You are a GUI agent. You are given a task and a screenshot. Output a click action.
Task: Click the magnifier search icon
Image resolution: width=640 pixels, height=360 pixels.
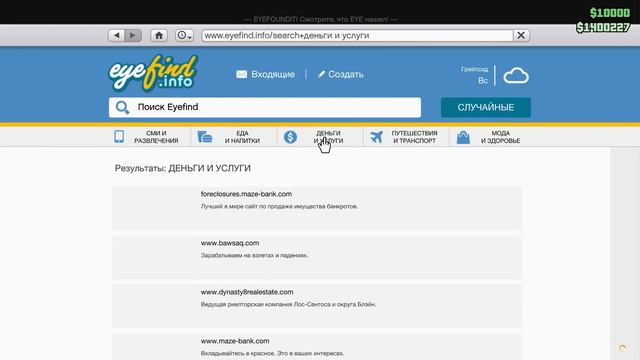[x=122, y=107]
